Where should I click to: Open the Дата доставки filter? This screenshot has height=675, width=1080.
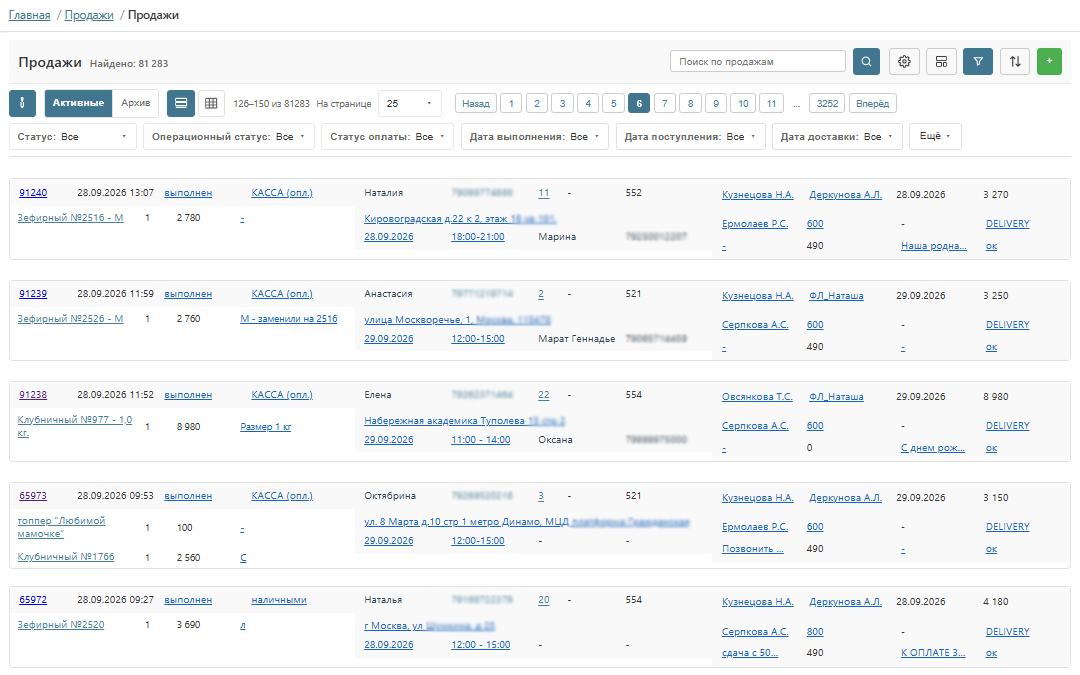[x=837, y=136]
